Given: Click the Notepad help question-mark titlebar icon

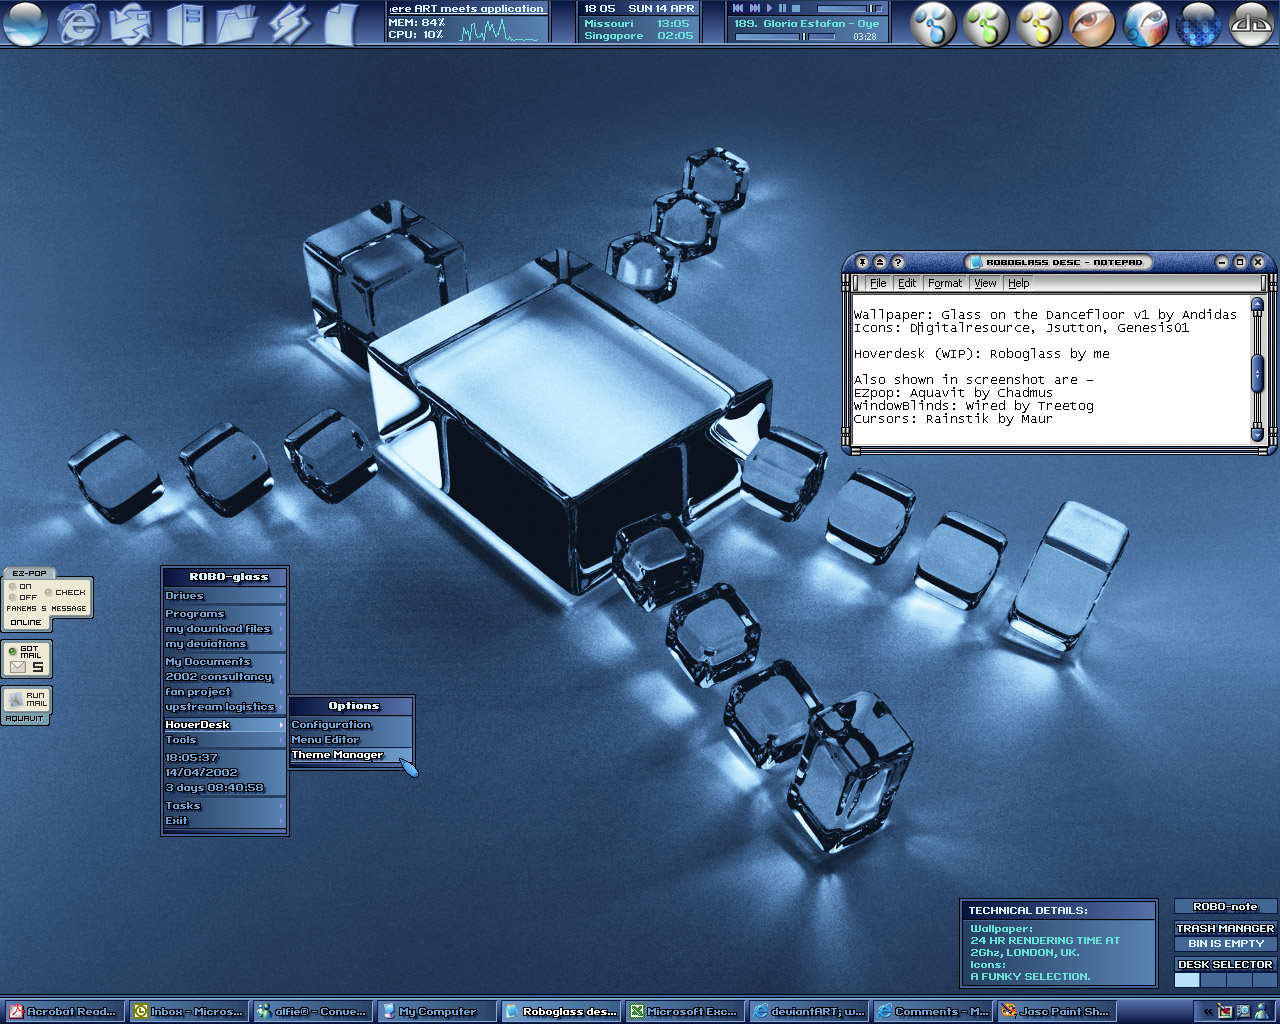Looking at the screenshot, I should tap(897, 262).
